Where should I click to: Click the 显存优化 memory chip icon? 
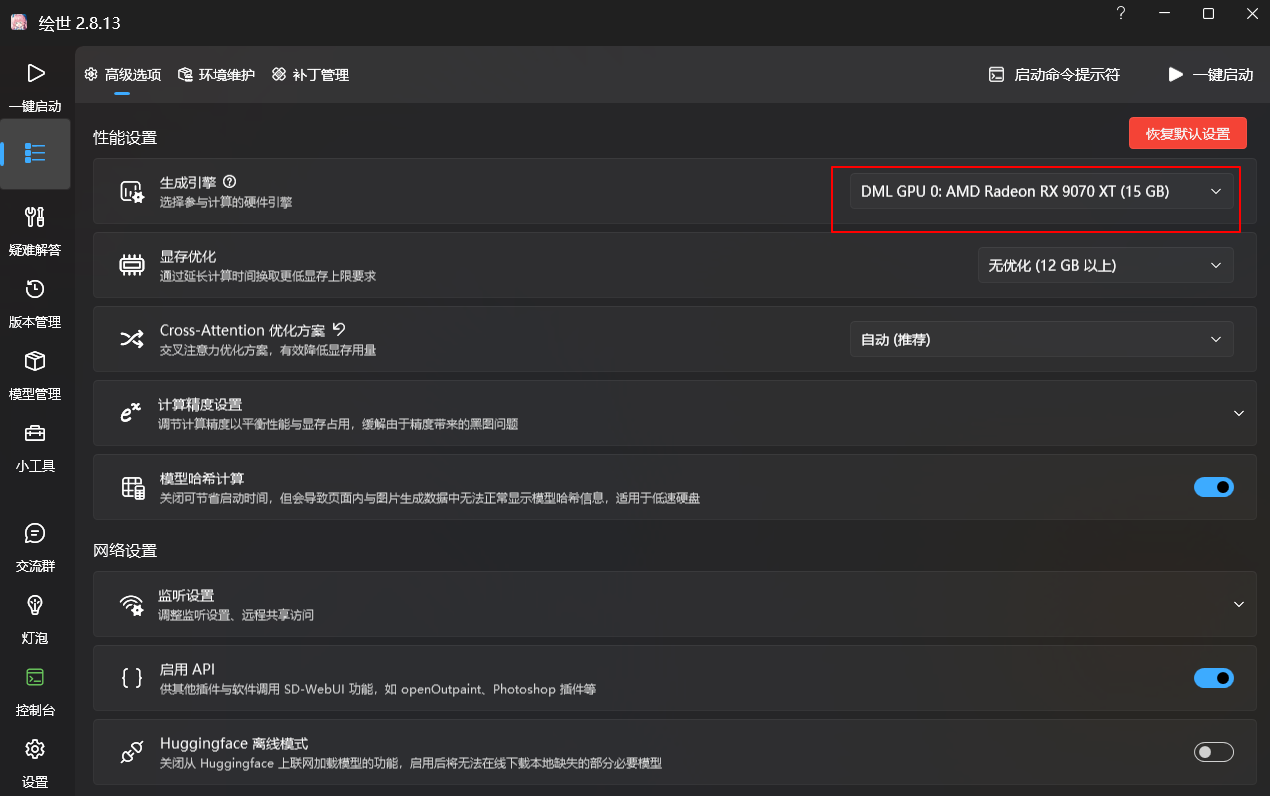pos(132,265)
